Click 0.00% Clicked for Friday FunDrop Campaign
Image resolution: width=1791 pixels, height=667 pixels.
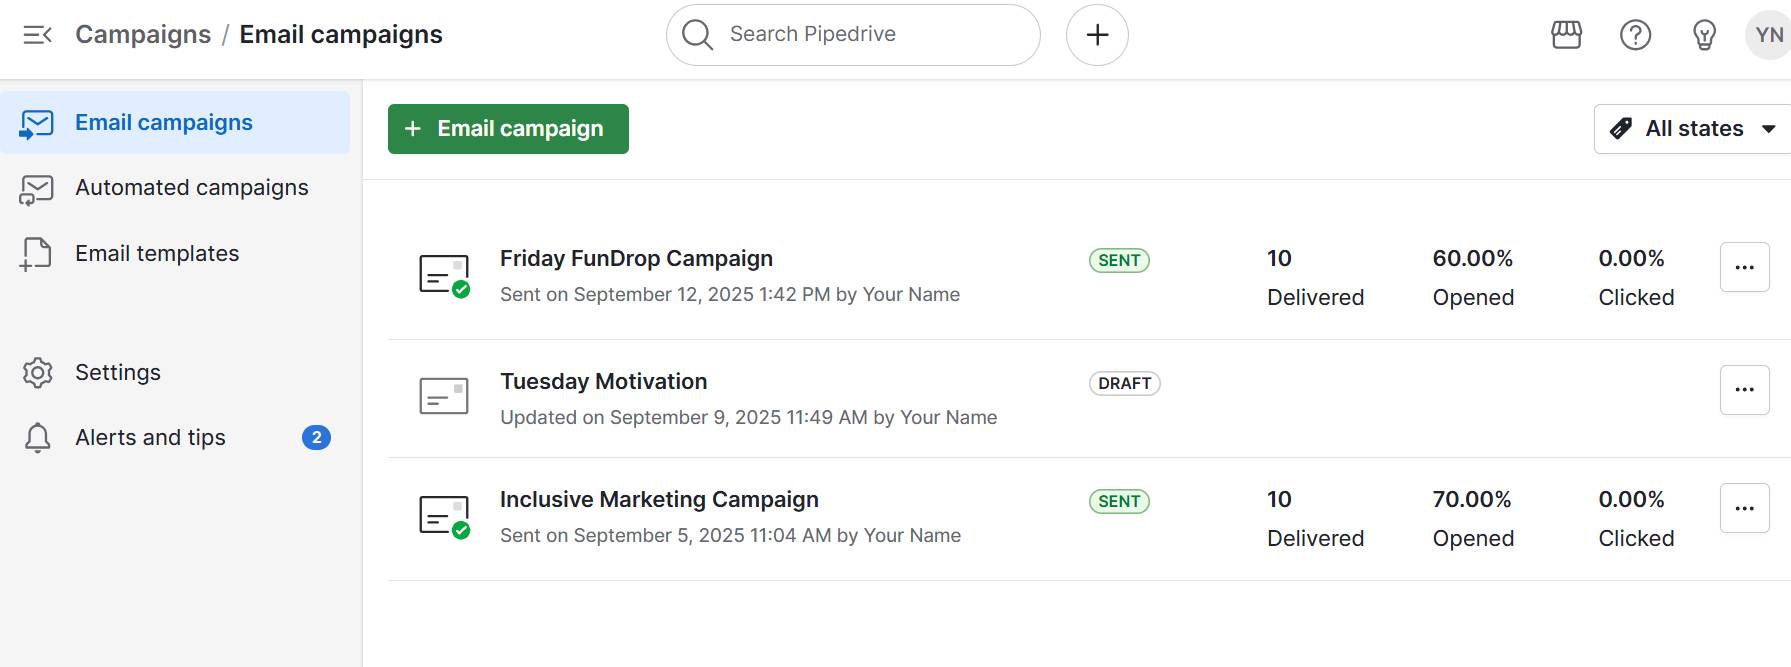tap(1636, 277)
